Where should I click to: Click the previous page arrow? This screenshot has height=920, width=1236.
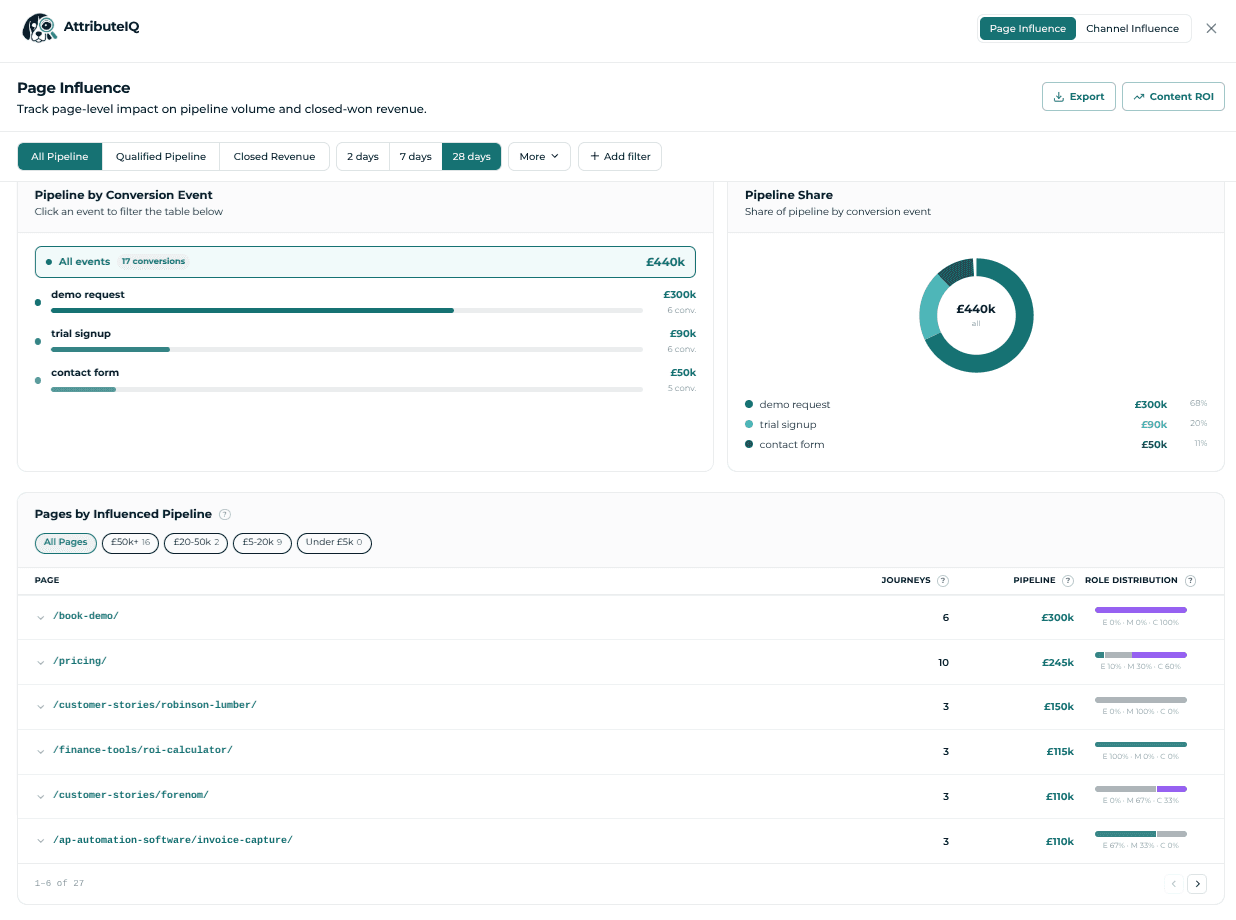(1174, 883)
